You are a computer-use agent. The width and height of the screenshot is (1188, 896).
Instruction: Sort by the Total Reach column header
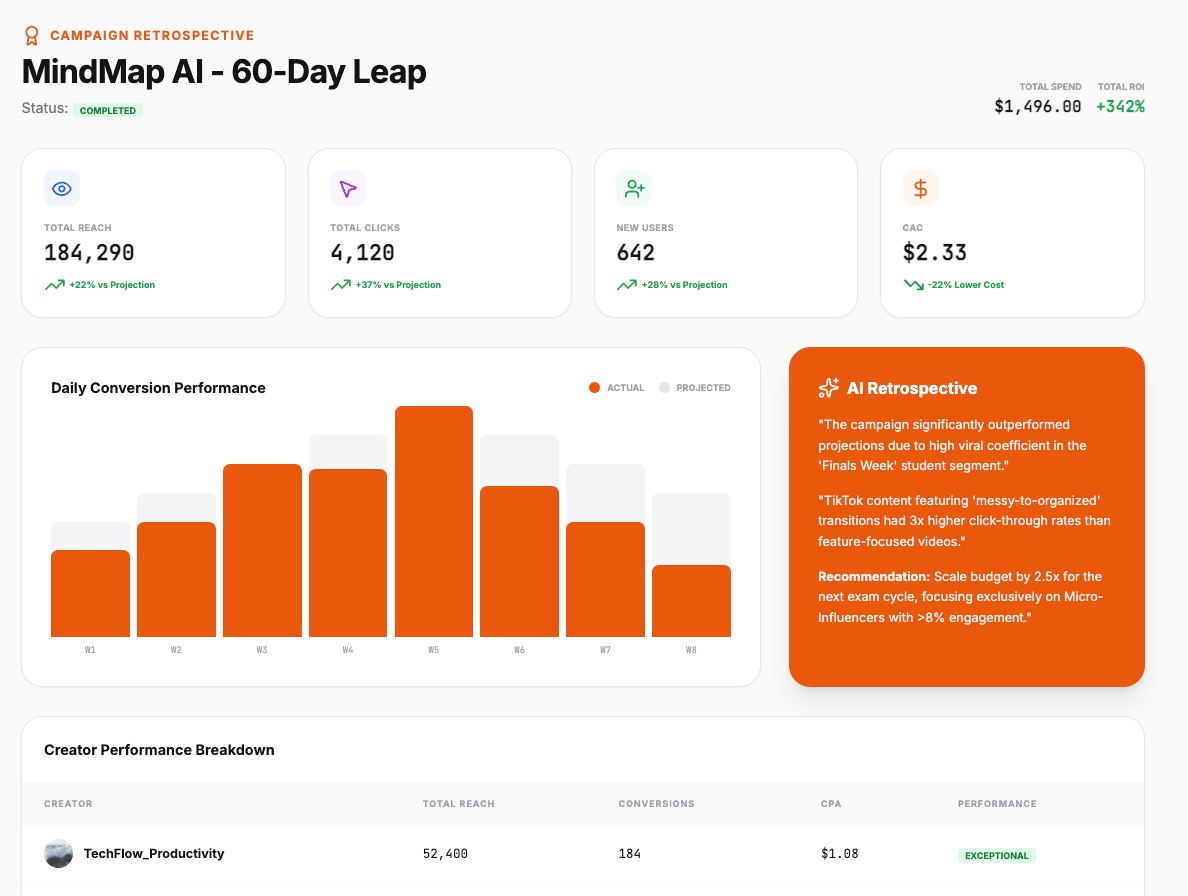[458, 804]
